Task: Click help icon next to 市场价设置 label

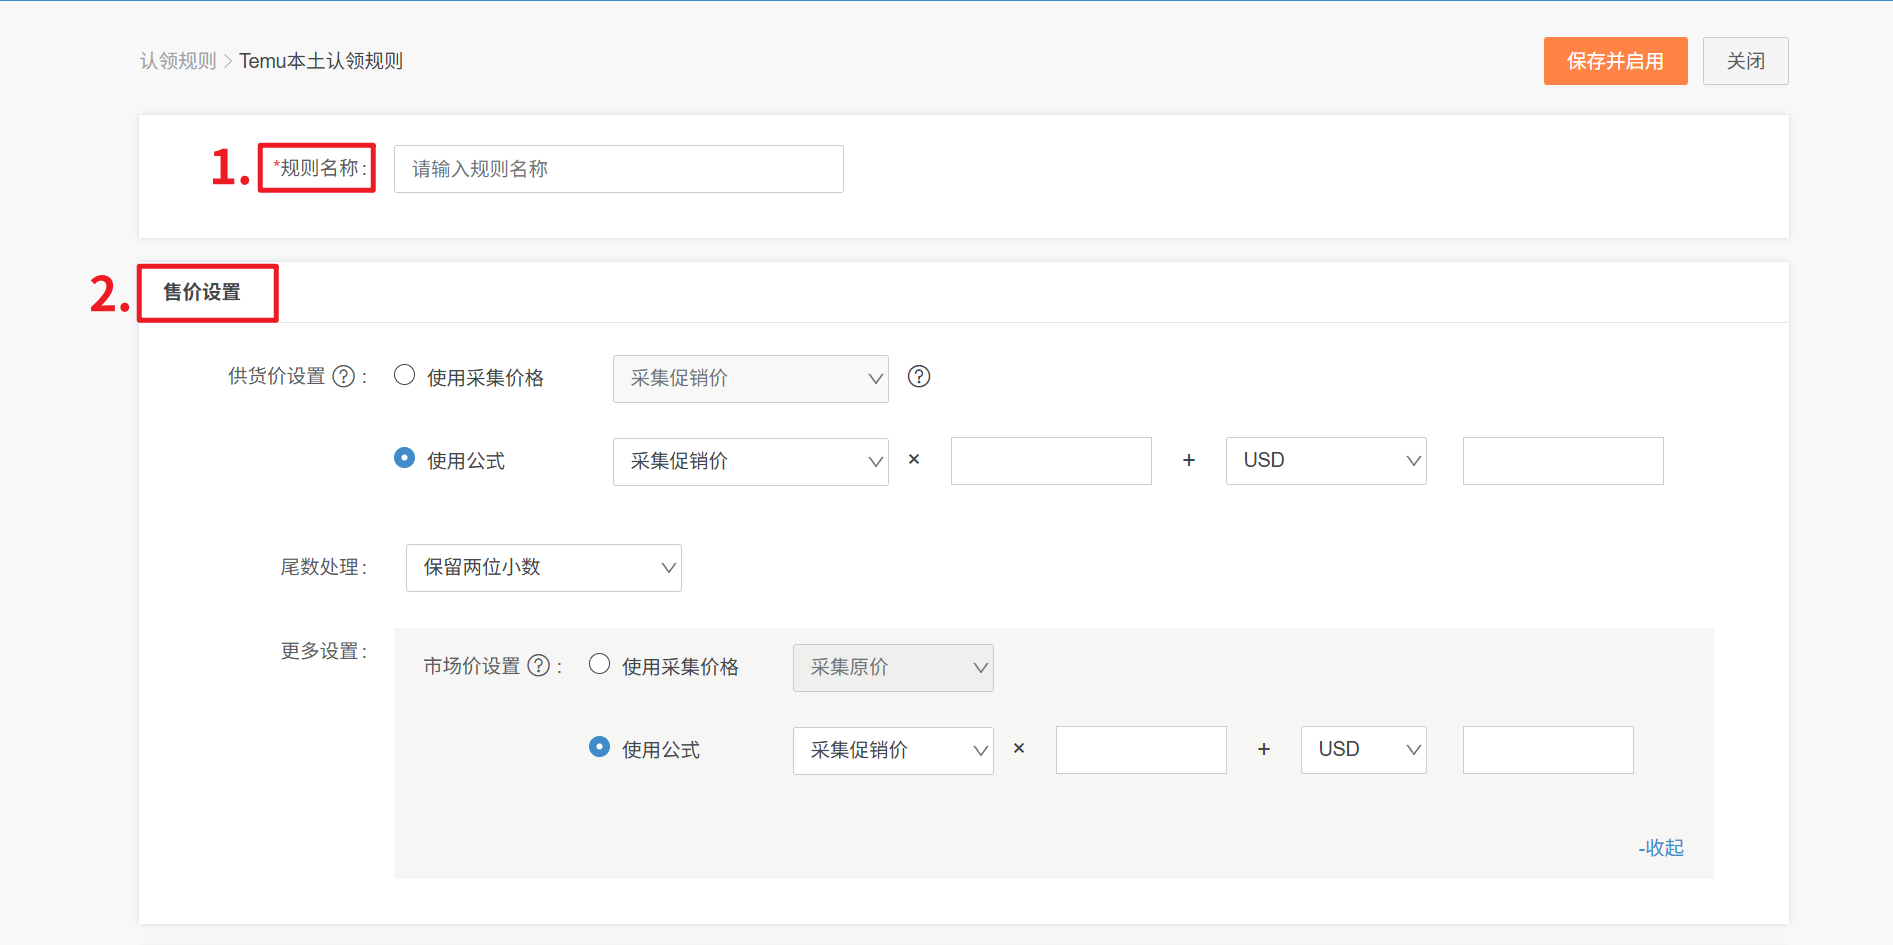Action: [538, 665]
